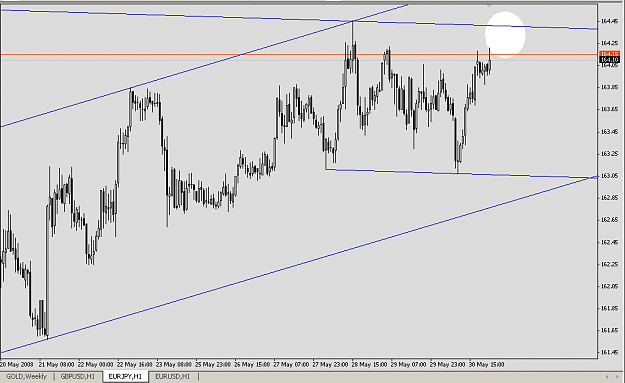Click the 162.05 price scale label
Screen dimensions: 625x383
[609, 286]
